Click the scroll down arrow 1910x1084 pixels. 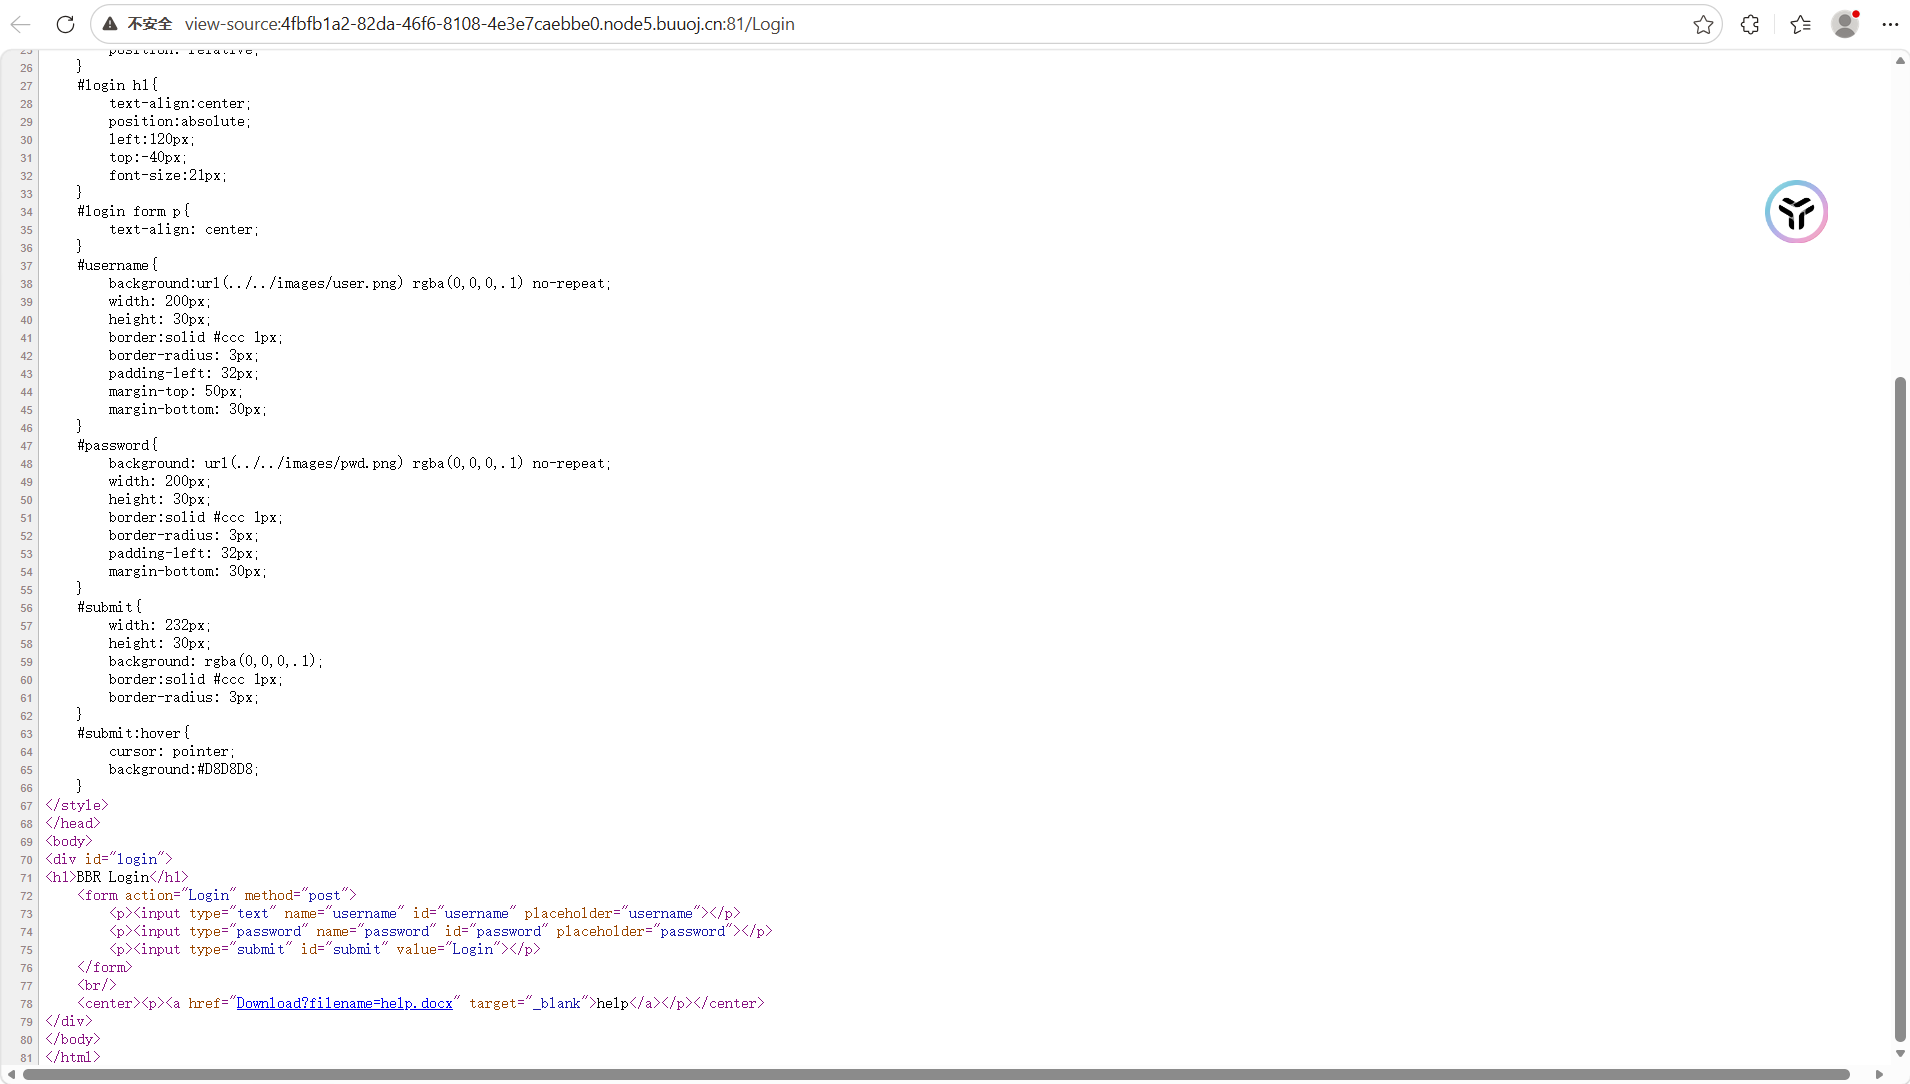pos(1900,1054)
